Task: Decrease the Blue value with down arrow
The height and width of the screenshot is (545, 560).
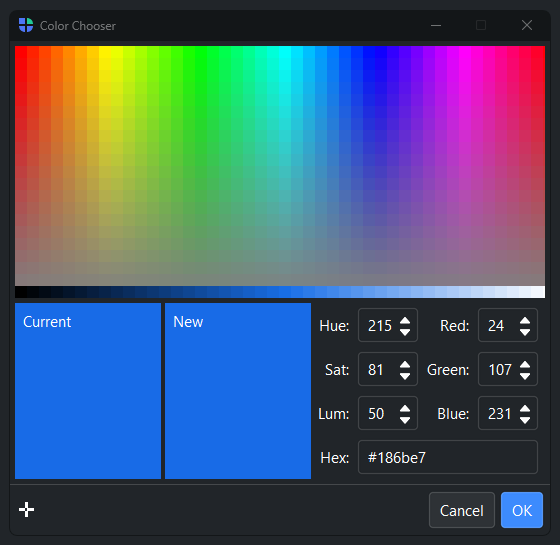Action: pyautogui.click(x=525, y=420)
